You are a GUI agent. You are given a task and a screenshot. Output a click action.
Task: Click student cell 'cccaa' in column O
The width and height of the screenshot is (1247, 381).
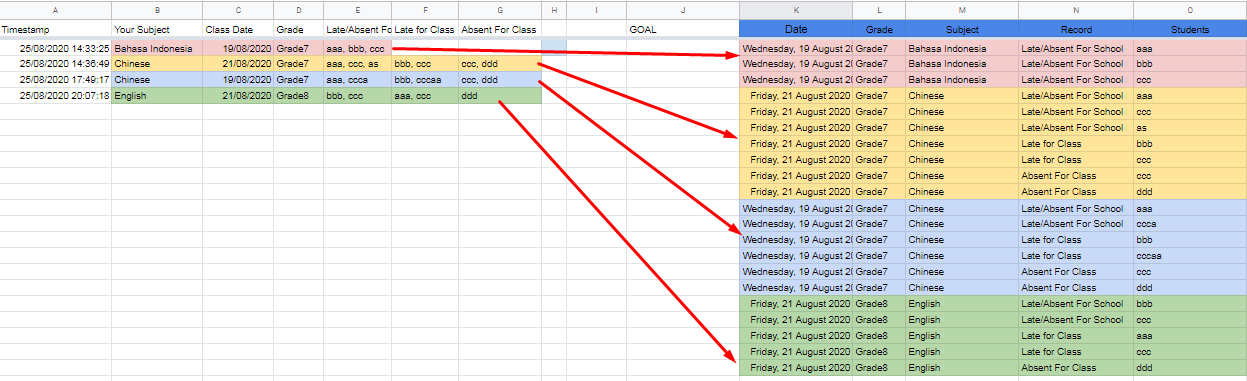[1190, 256]
